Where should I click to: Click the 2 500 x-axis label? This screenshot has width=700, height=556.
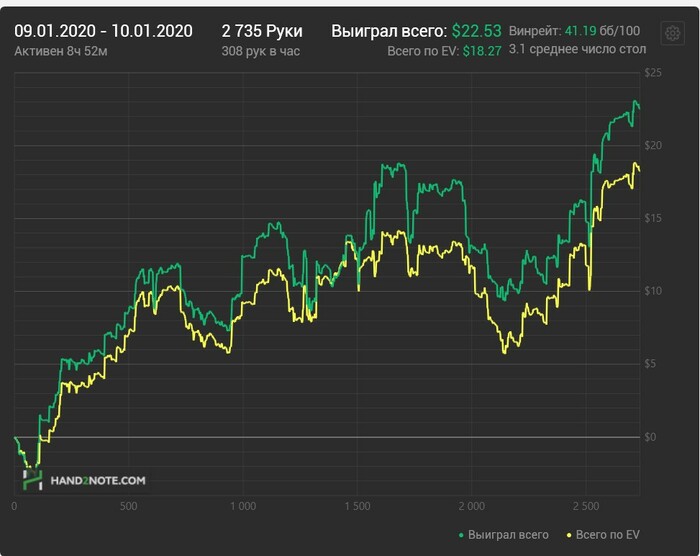(586, 506)
